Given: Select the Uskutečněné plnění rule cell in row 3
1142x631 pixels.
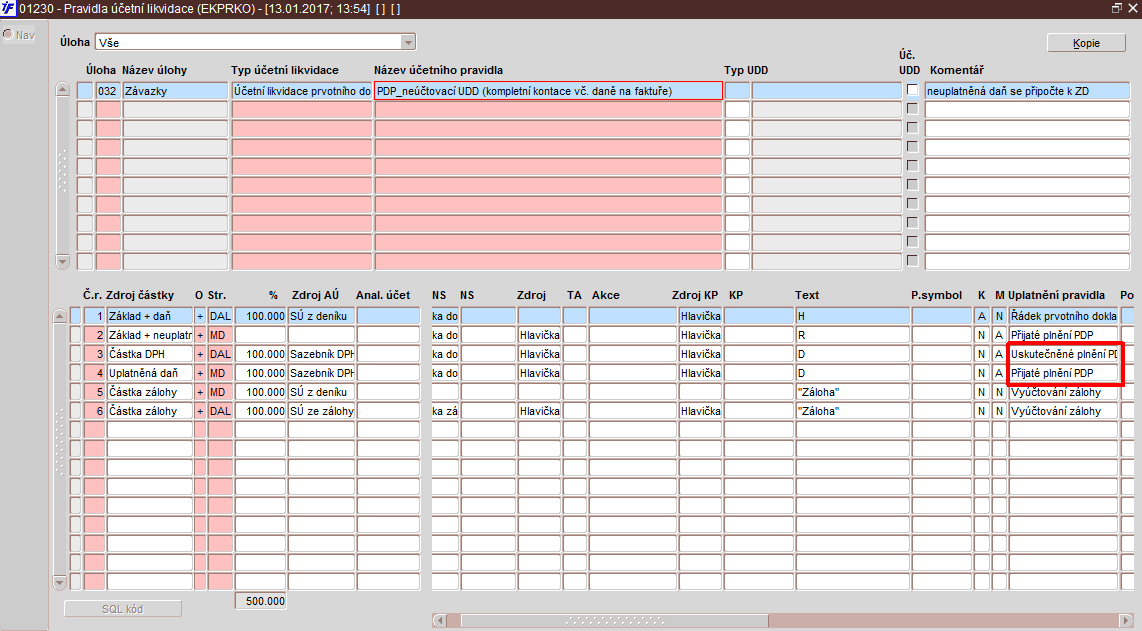Looking at the screenshot, I should 1063,354.
